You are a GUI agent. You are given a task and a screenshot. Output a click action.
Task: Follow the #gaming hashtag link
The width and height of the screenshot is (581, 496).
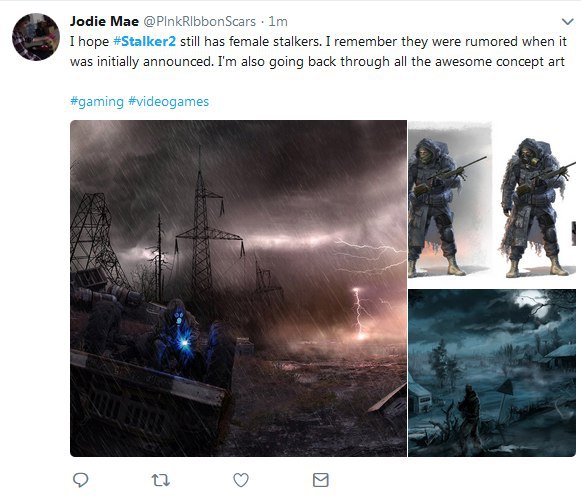click(97, 101)
